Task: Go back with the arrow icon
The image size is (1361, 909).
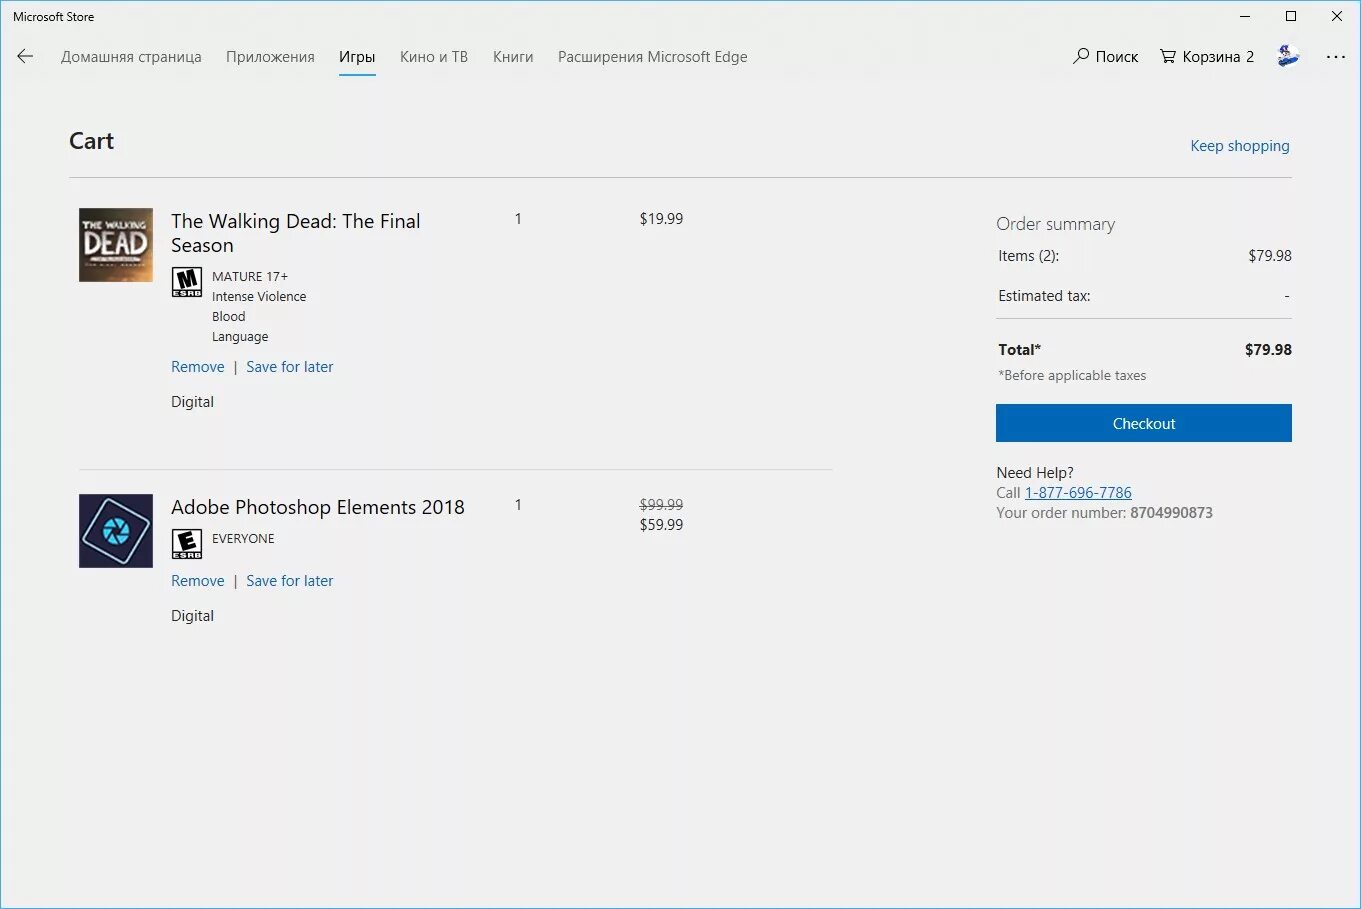Action: click(x=25, y=57)
